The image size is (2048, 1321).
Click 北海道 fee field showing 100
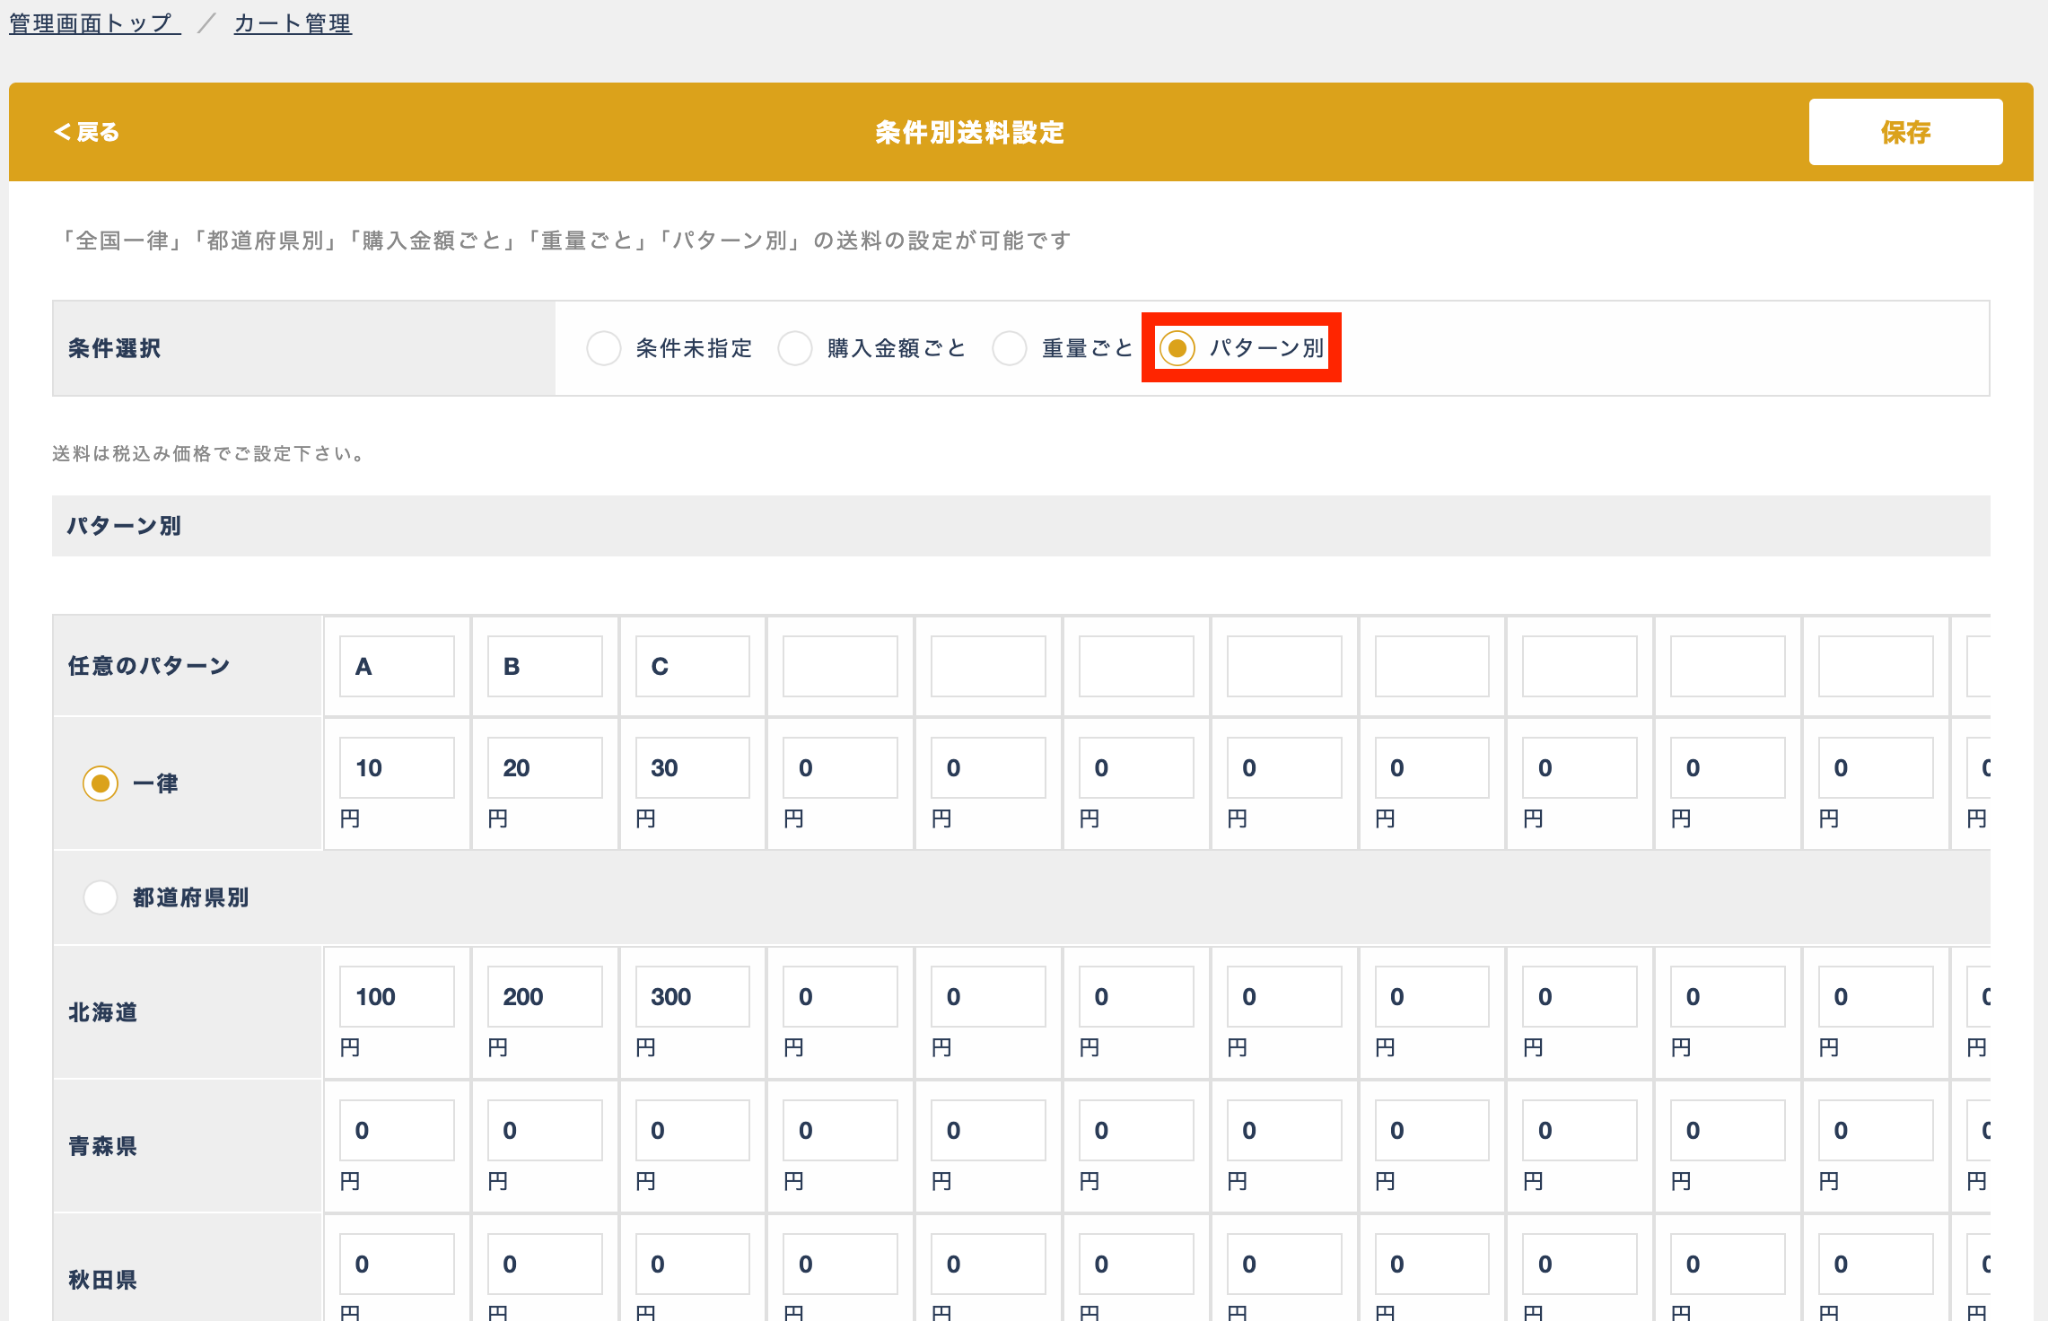coord(397,996)
